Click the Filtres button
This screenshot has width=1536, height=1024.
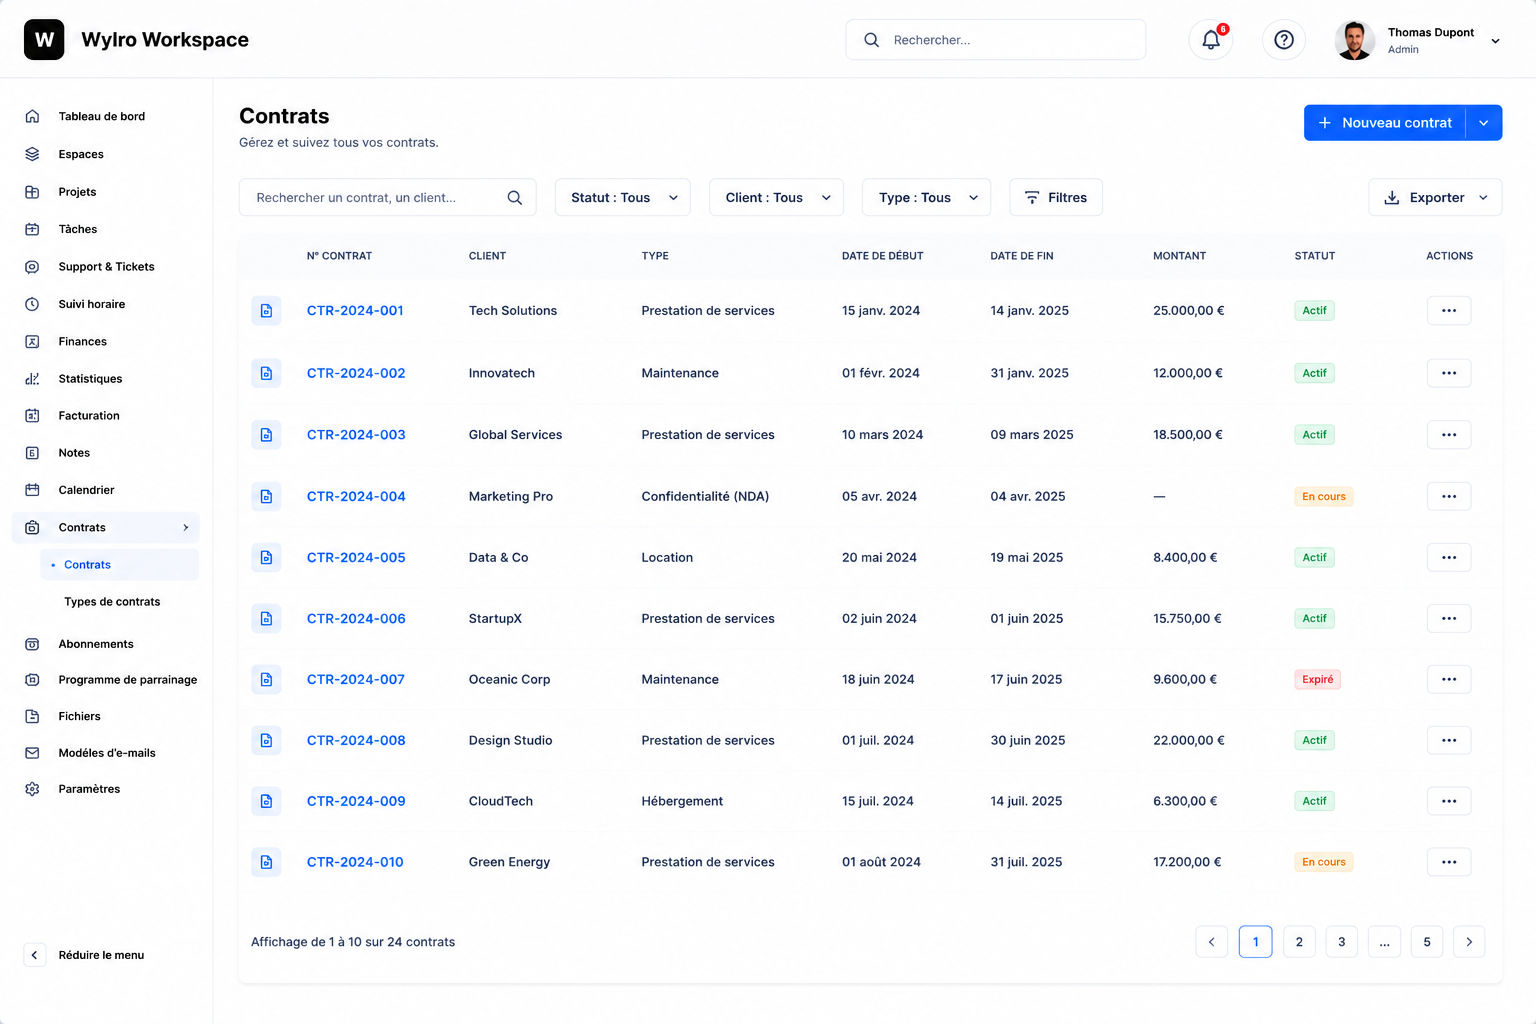1056,198
